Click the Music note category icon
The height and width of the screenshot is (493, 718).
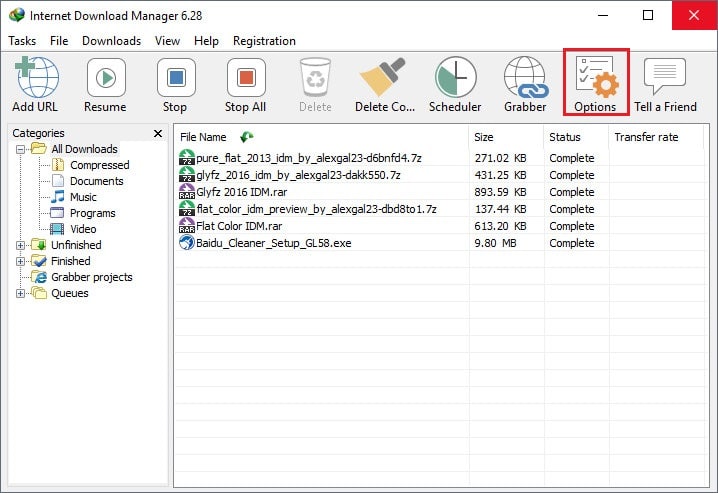[58, 196]
